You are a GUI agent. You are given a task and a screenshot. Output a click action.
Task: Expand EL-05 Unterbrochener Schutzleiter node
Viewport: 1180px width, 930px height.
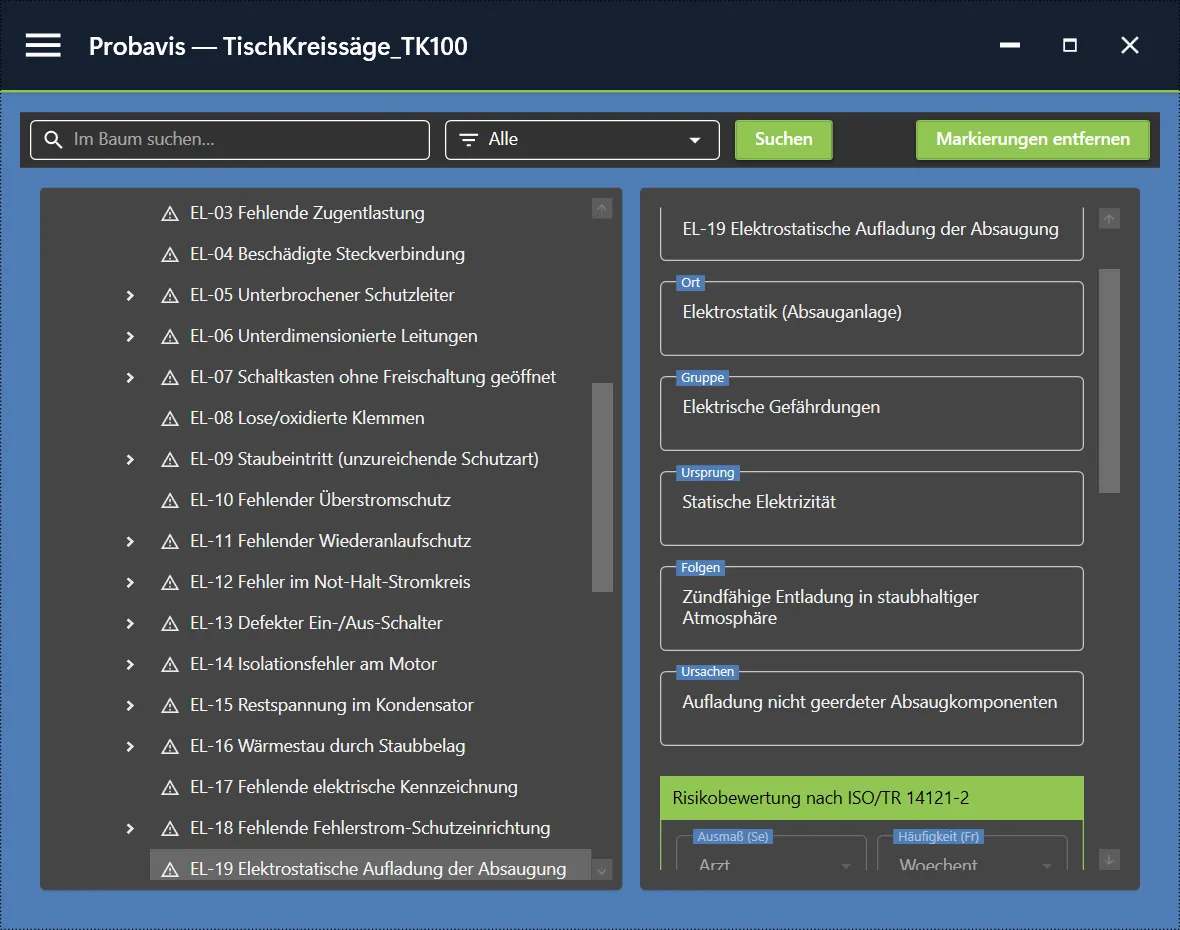pyautogui.click(x=130, y=296)
